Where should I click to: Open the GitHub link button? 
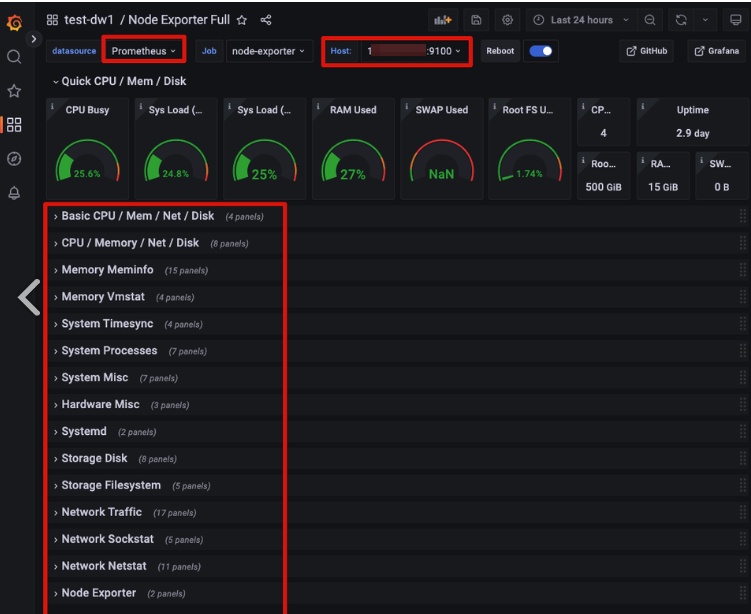(647, 51)
